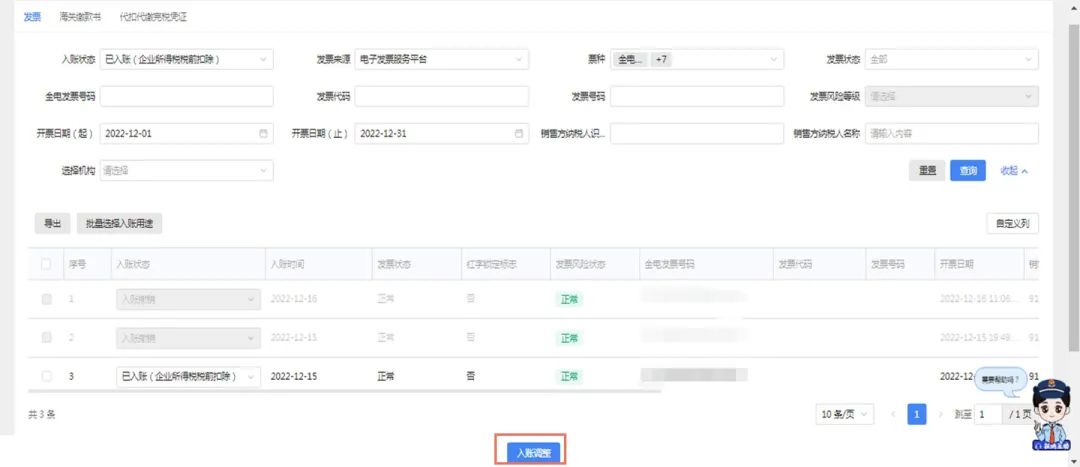Check the row 3 checkbox
1080x467 pixels.
point(46,376)
